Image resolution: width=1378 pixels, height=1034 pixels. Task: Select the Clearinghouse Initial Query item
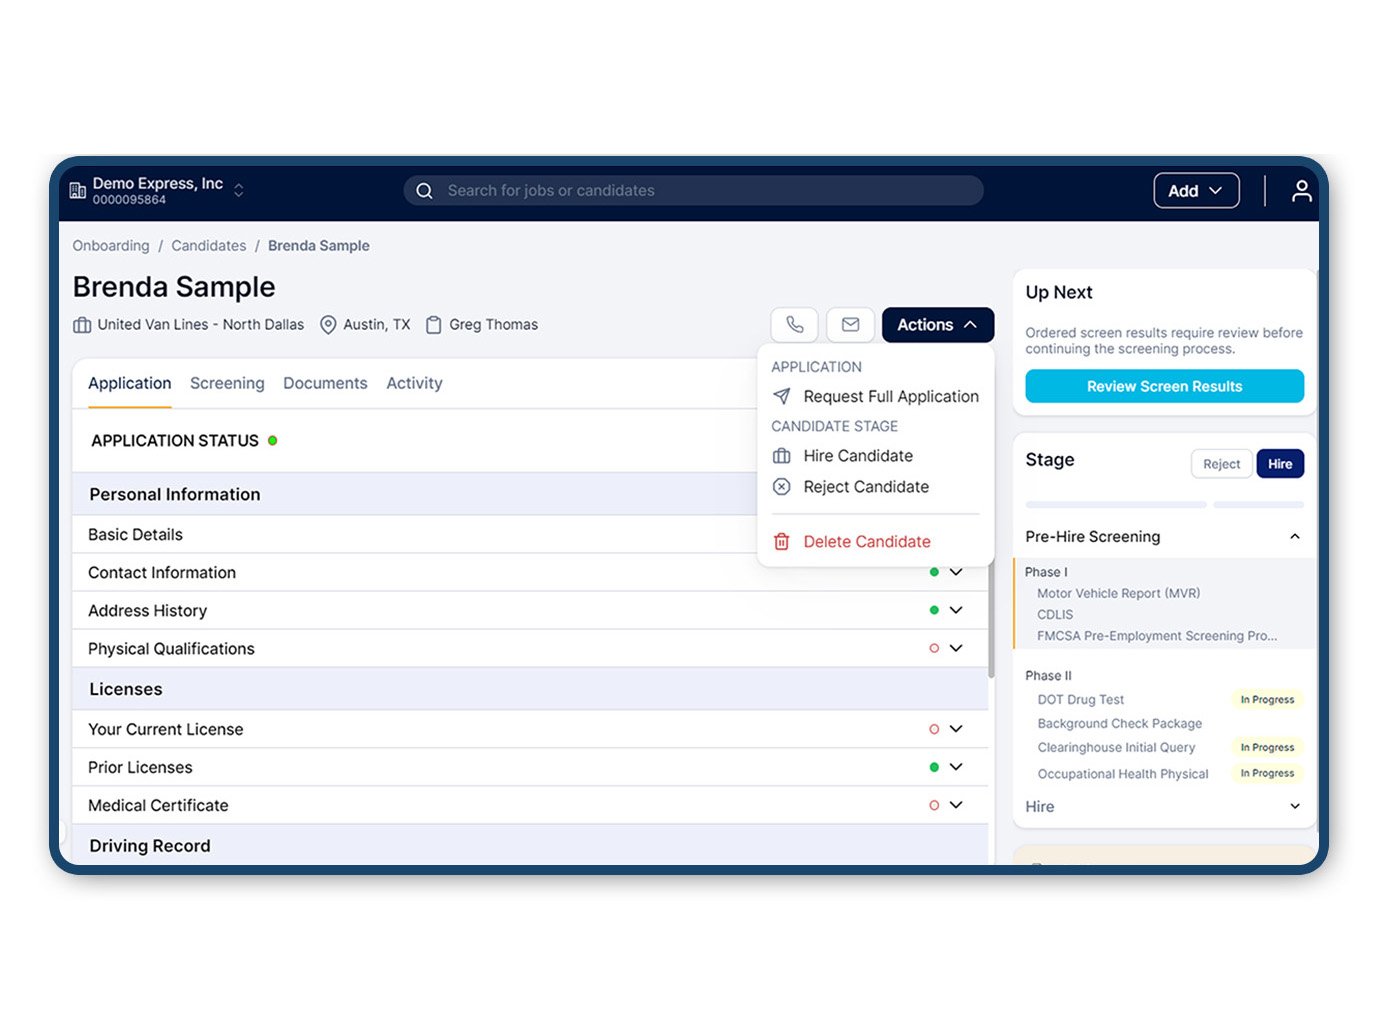[x=1116, y=748]
